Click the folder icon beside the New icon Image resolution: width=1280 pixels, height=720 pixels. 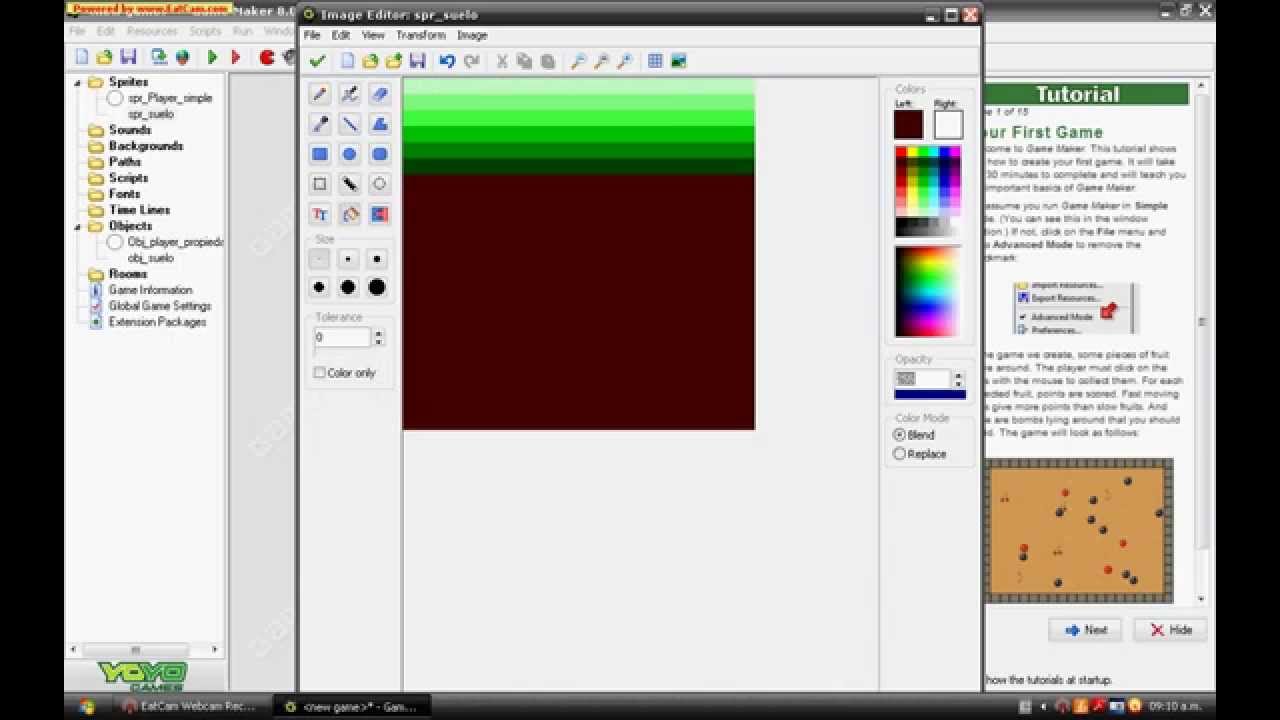(370, 61)
